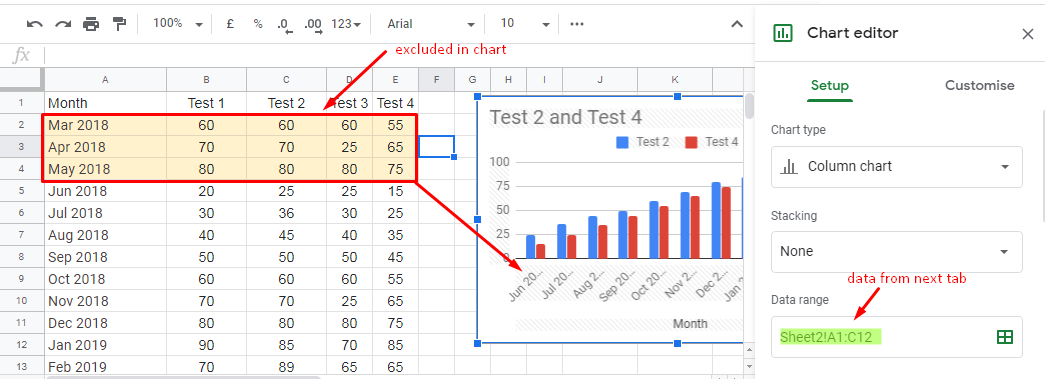Format as currency with pound icon
Viewport: 1045px width, 379px height.
pyautogui.click(x=230, y=24)
